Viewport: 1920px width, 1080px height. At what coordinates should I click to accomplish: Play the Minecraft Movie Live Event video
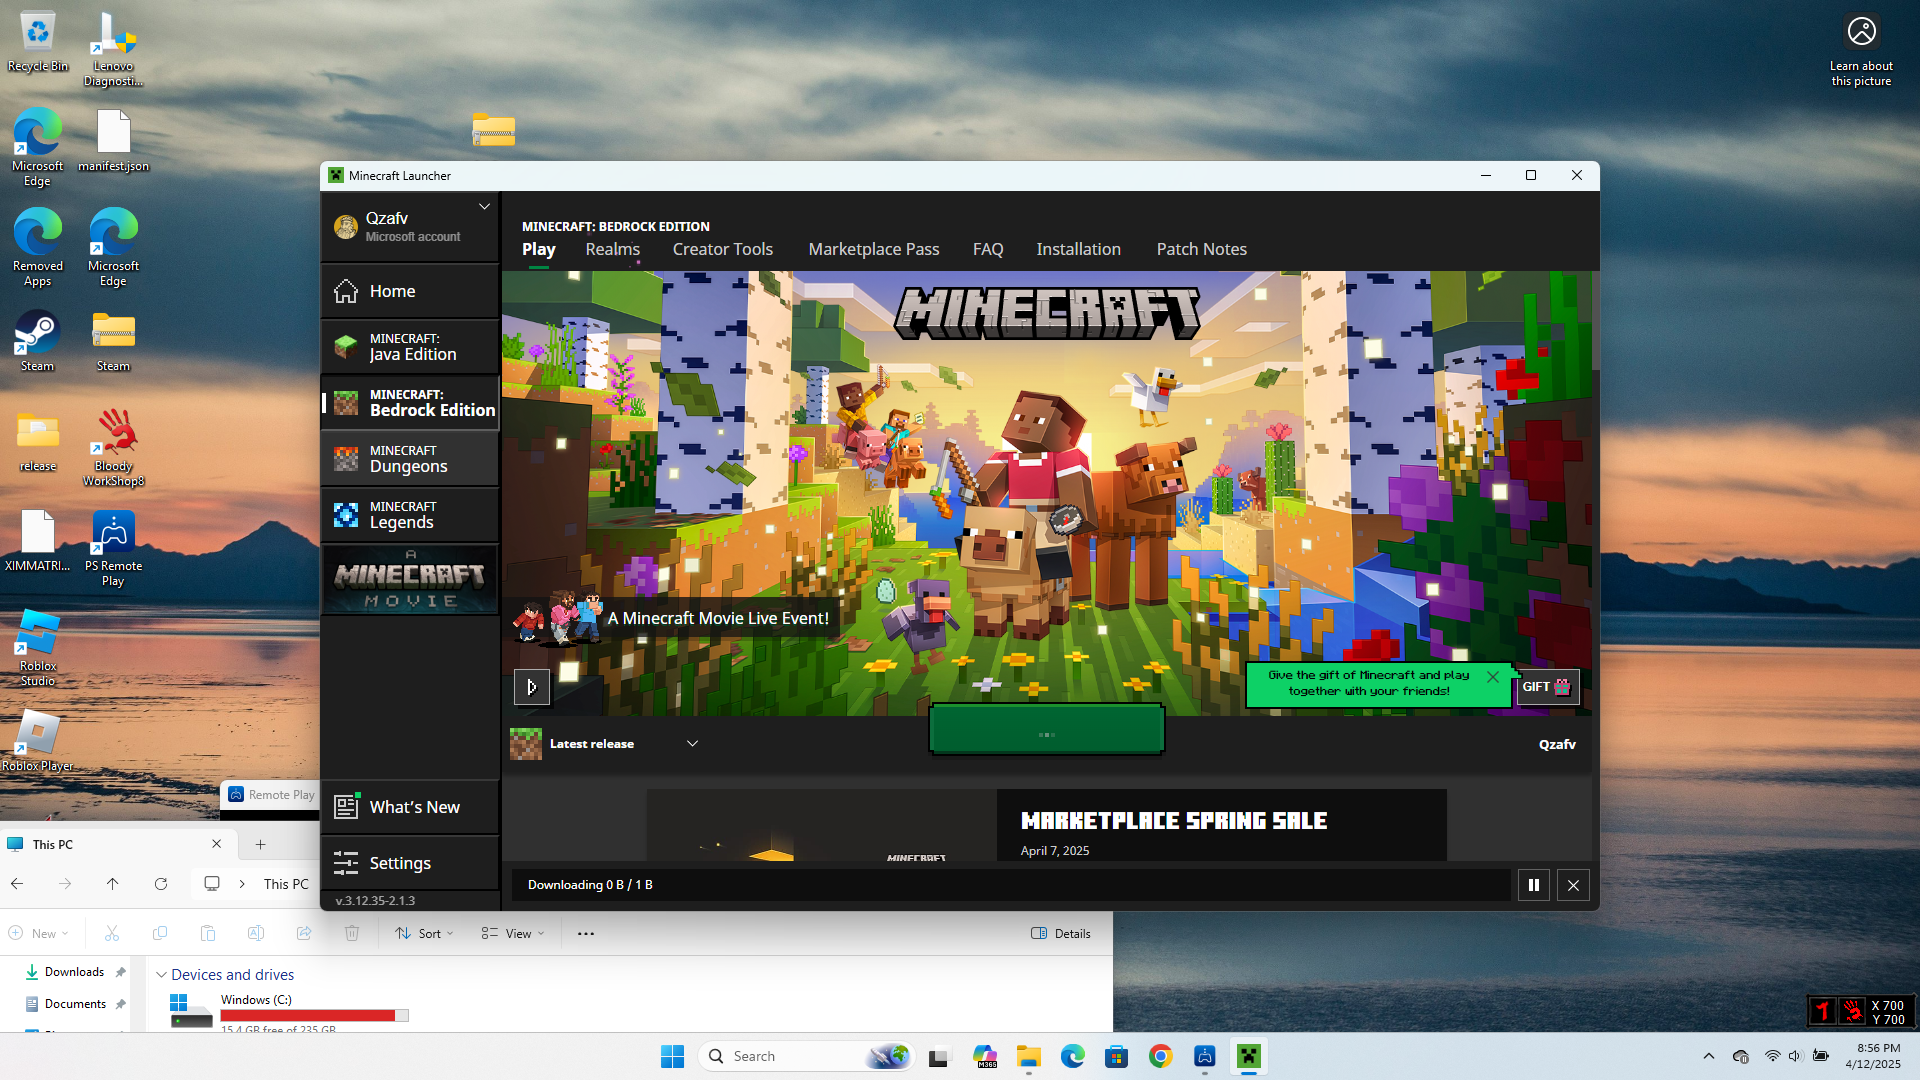532,687
